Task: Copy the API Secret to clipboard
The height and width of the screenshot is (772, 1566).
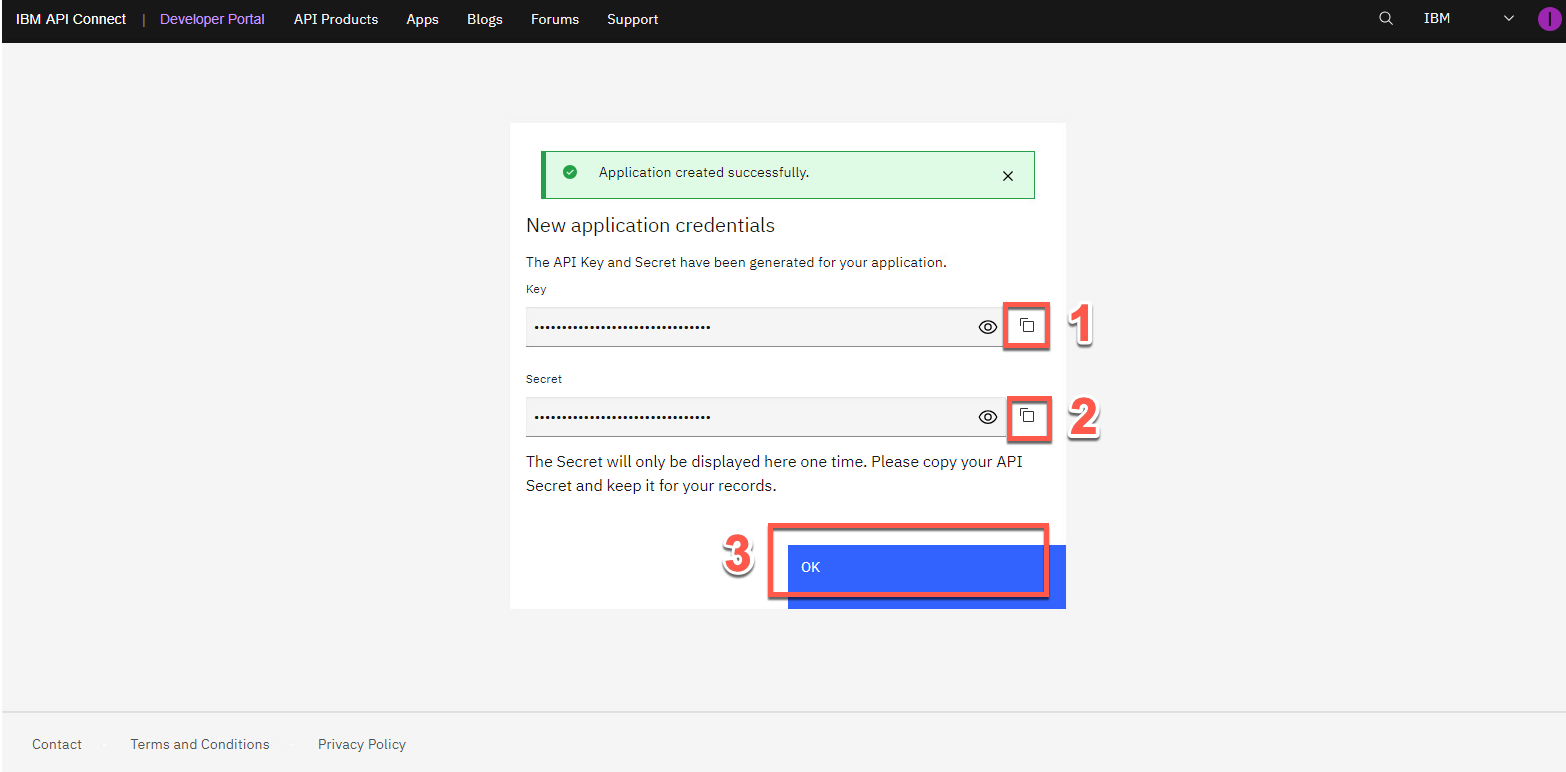Action: point(1027,415)
